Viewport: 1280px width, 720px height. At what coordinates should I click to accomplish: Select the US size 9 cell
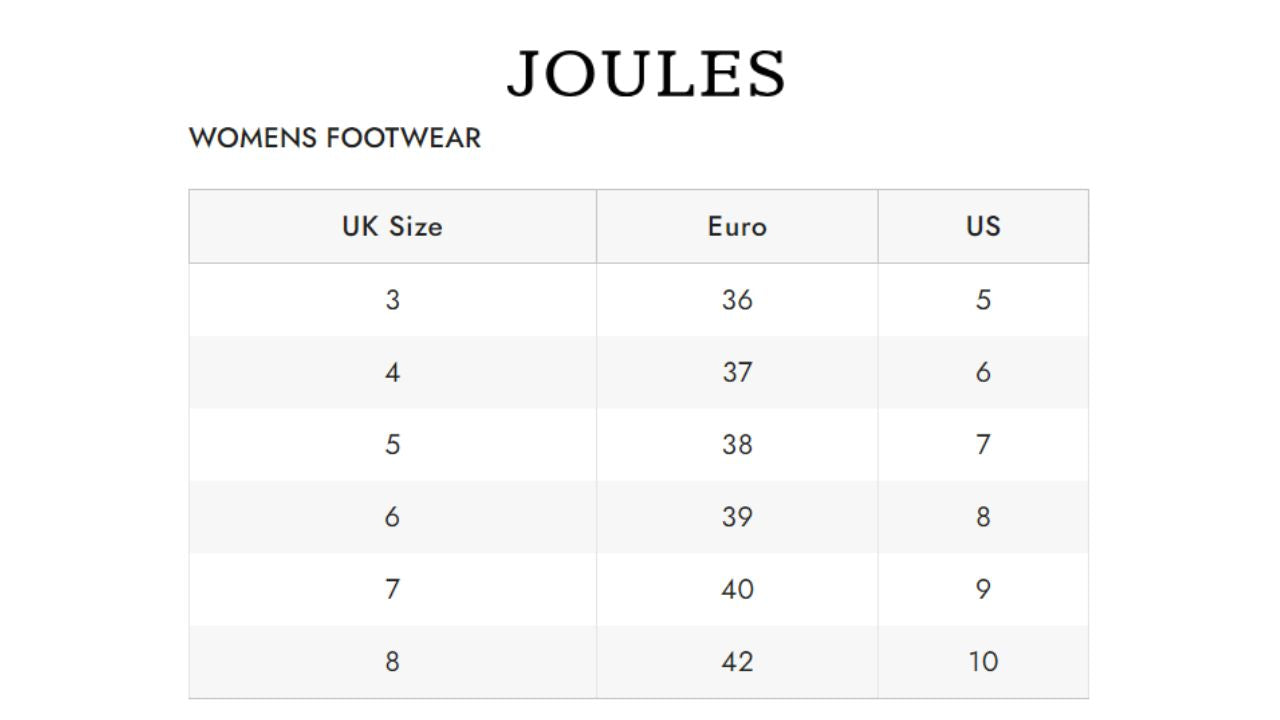(983, 589)
